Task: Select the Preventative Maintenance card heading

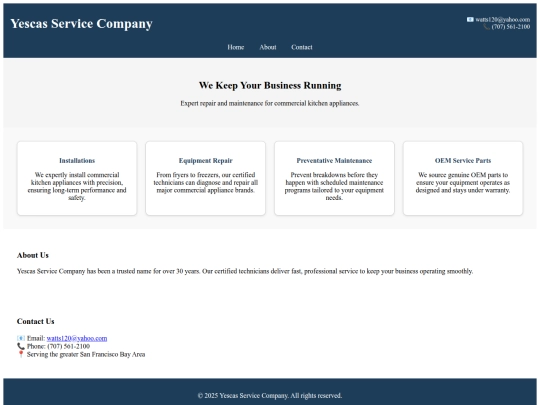Action: (x=334, y=160)
